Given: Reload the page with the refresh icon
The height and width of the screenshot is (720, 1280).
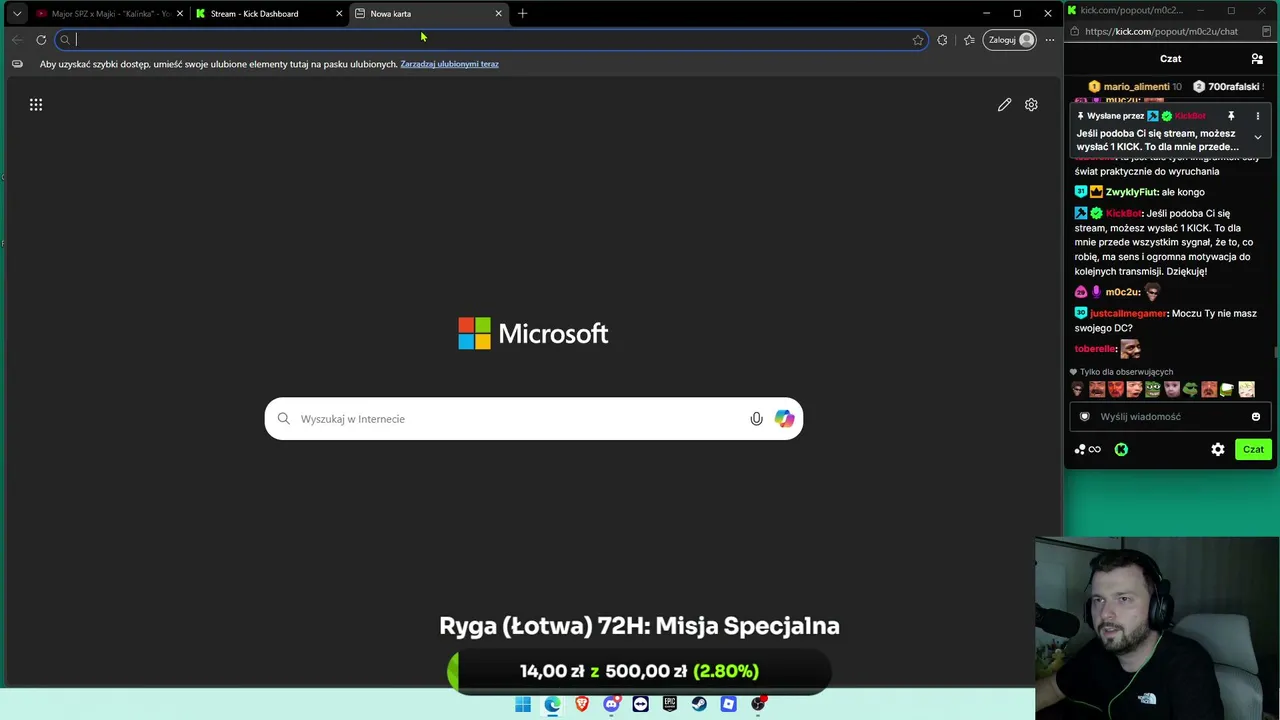Looking at the screenshot, I should tap(41, 40).
